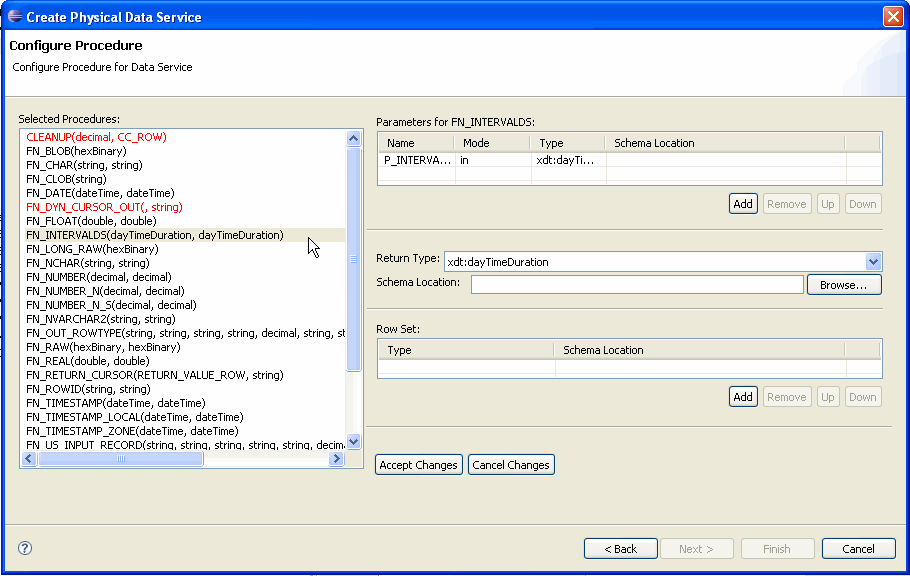Select FN_CHAR(string, string) procedure
910x576 pixels.
(84, 165)
